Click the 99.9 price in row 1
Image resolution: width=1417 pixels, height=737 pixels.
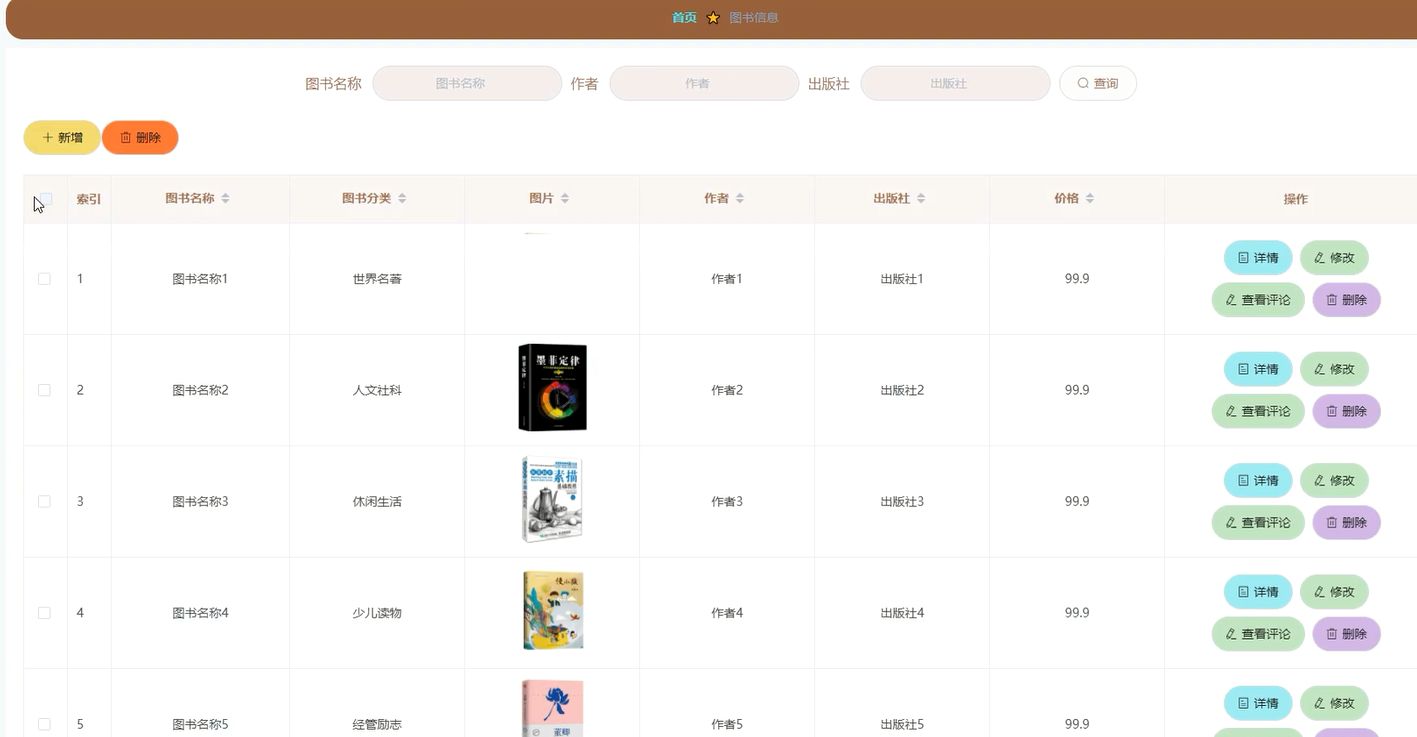(x=1077, y=279)
